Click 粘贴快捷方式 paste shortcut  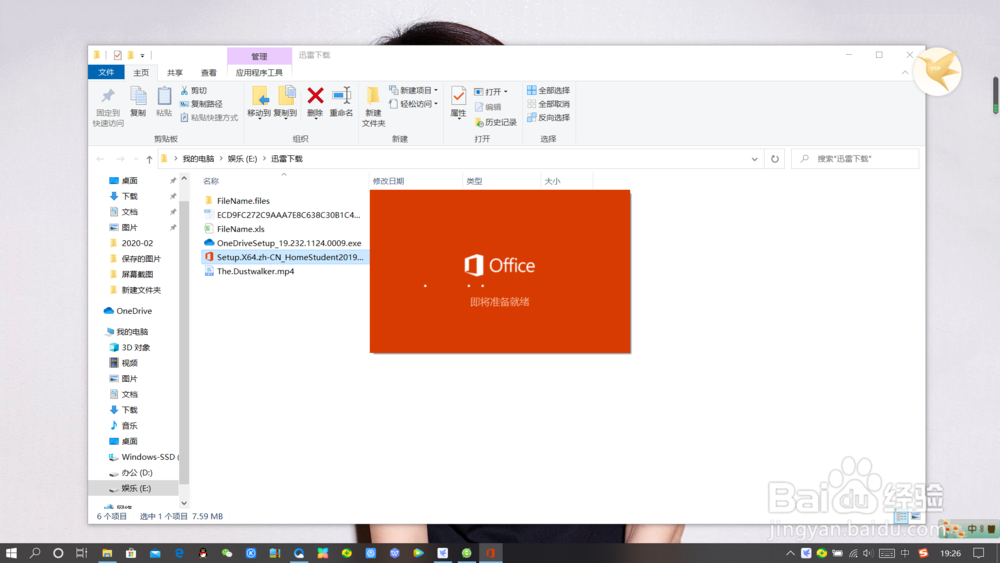(x=209, y=117)
